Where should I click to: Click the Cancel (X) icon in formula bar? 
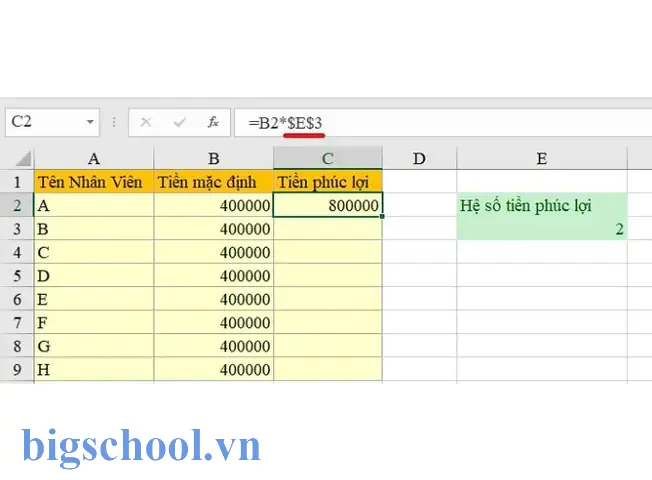(x=146, y=122)
